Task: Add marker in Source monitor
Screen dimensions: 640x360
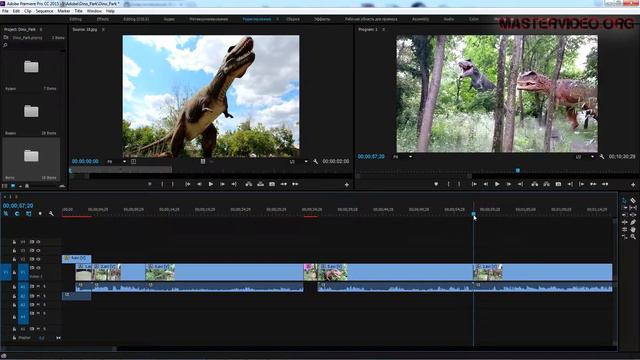Action: [x=149, y=184]
